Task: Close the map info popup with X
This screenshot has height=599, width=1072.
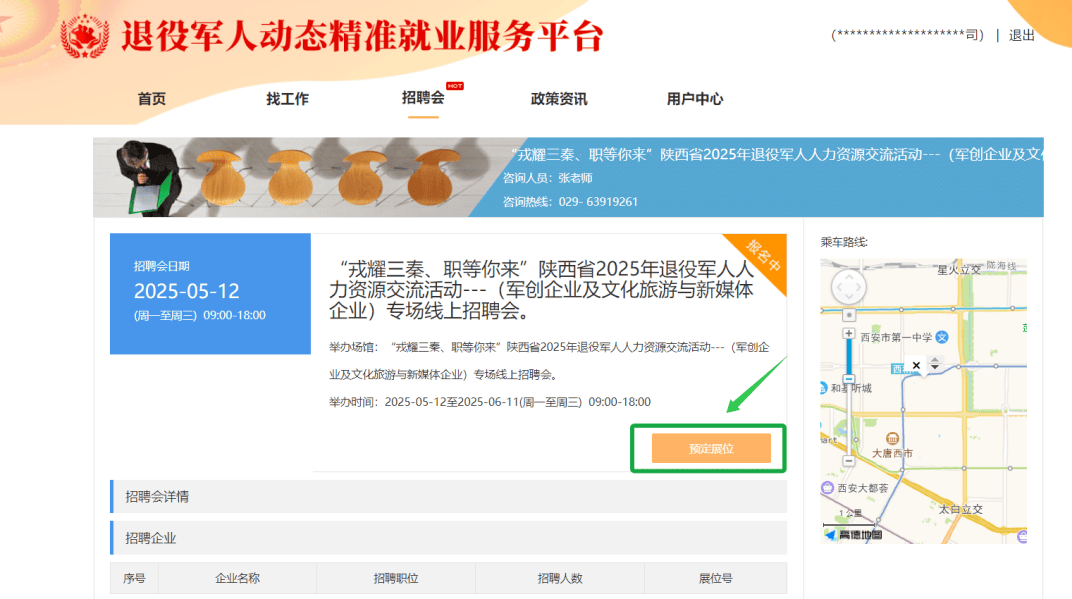Action: [916, 366]
